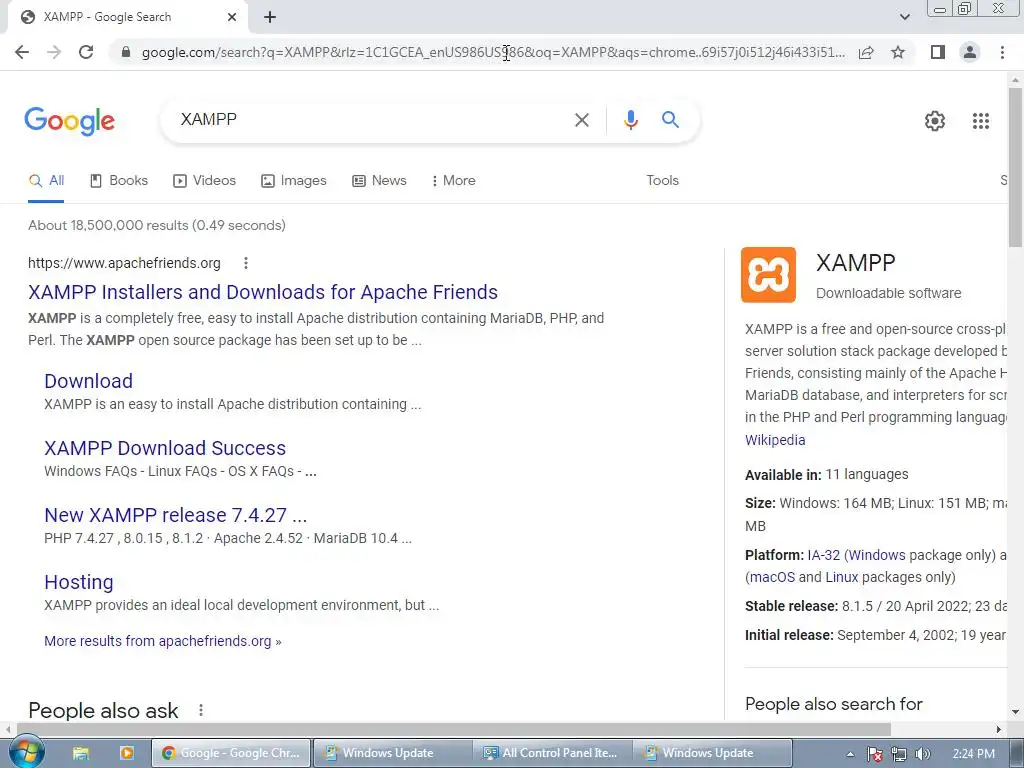Open the macOS platform link
This screenshot has height=768, width=1024.
coord(772,577)
